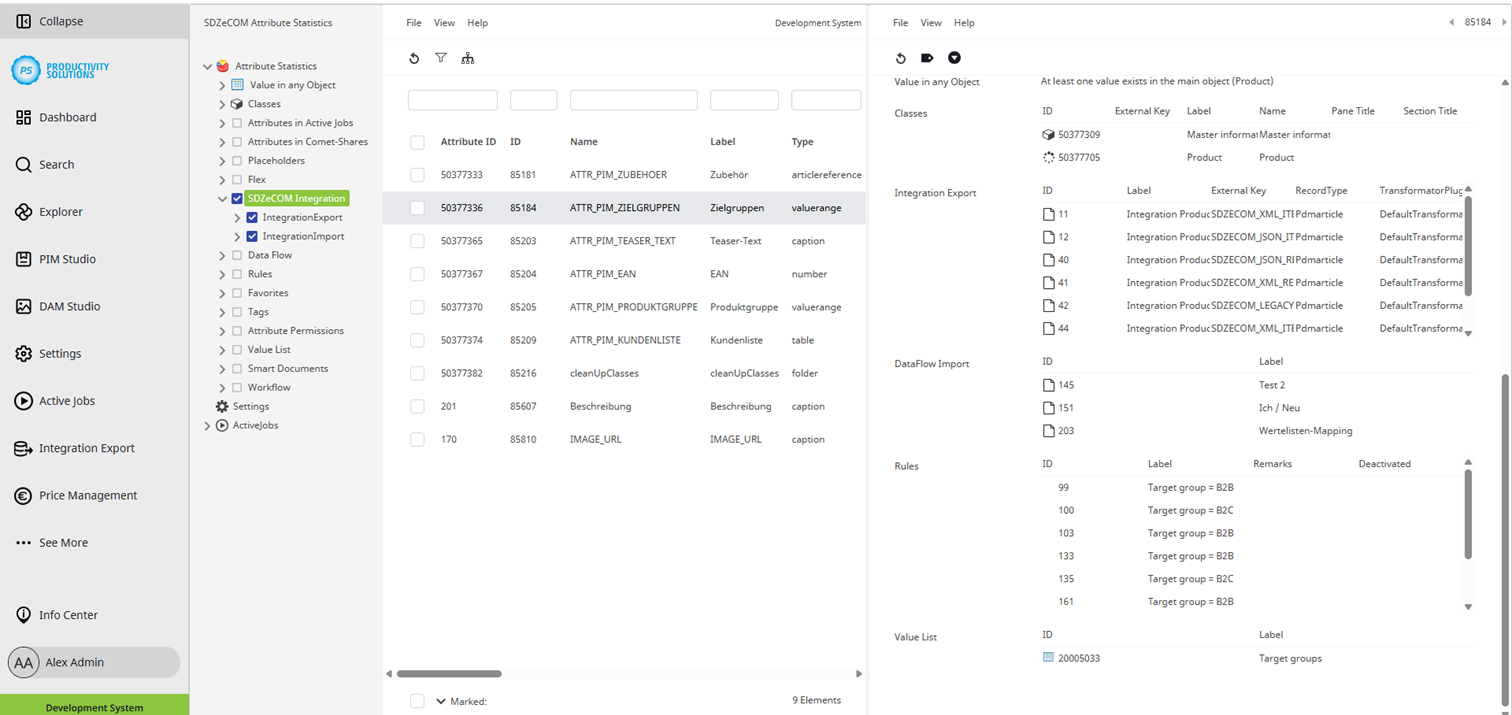The width and height of the screenshot is (1512, 715).
Task: Open the filter icon in the middle toolbar
Action: 441,58
